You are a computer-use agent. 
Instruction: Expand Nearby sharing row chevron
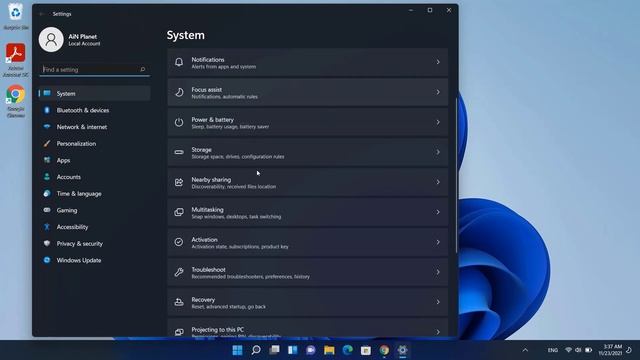click(438, 182)
